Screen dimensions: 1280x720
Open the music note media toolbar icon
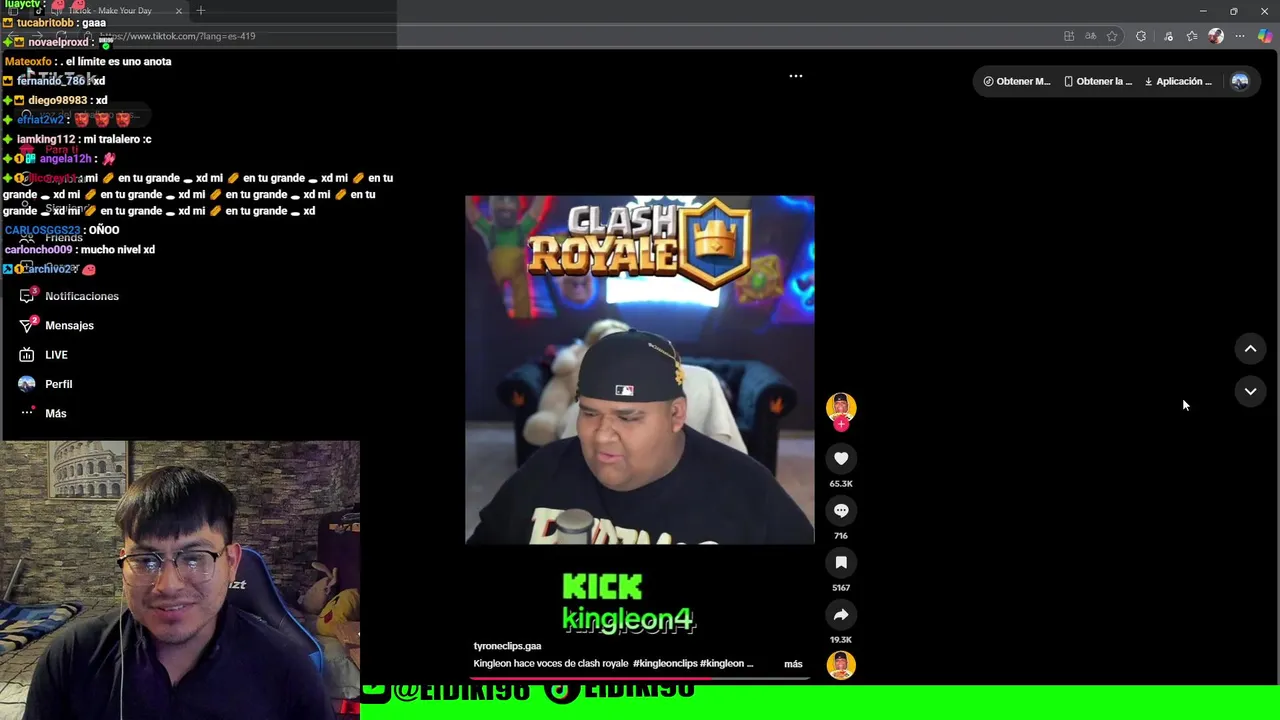1168,36
